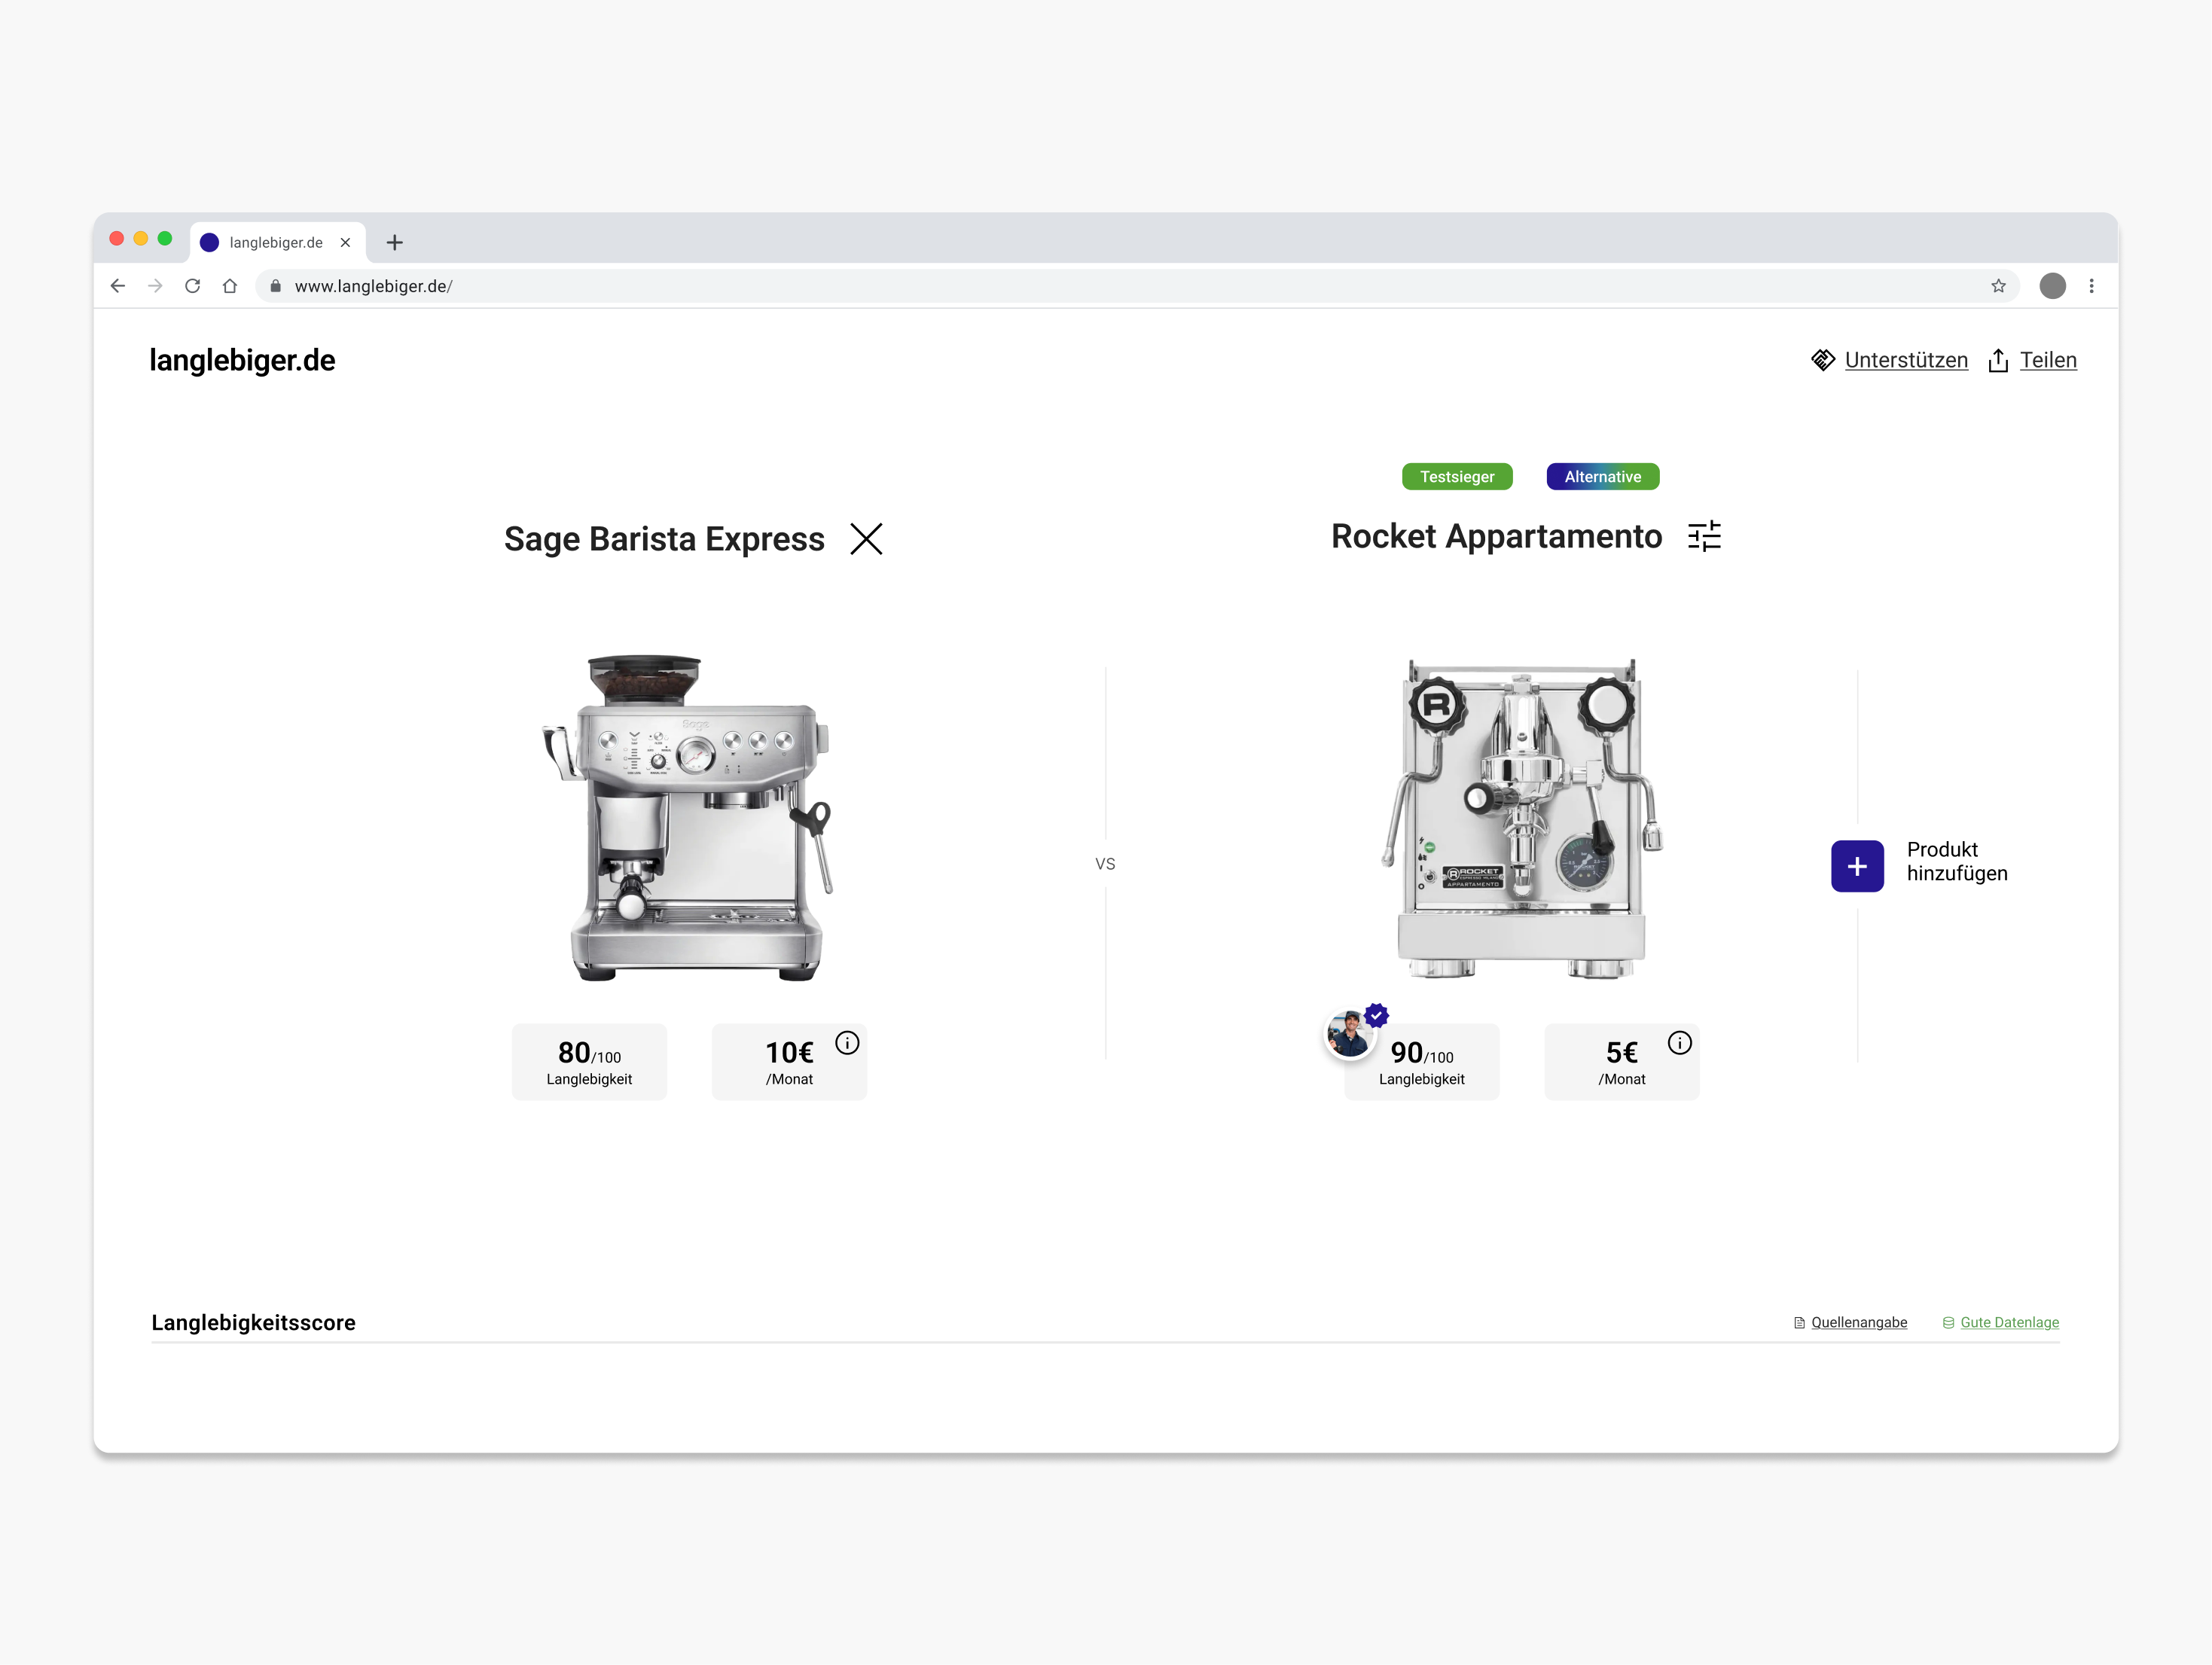This screenshot has height=1665, width=2212.
Task: Open filter sliders next to Rocket Appartamento
Action: pos(1704,536)
